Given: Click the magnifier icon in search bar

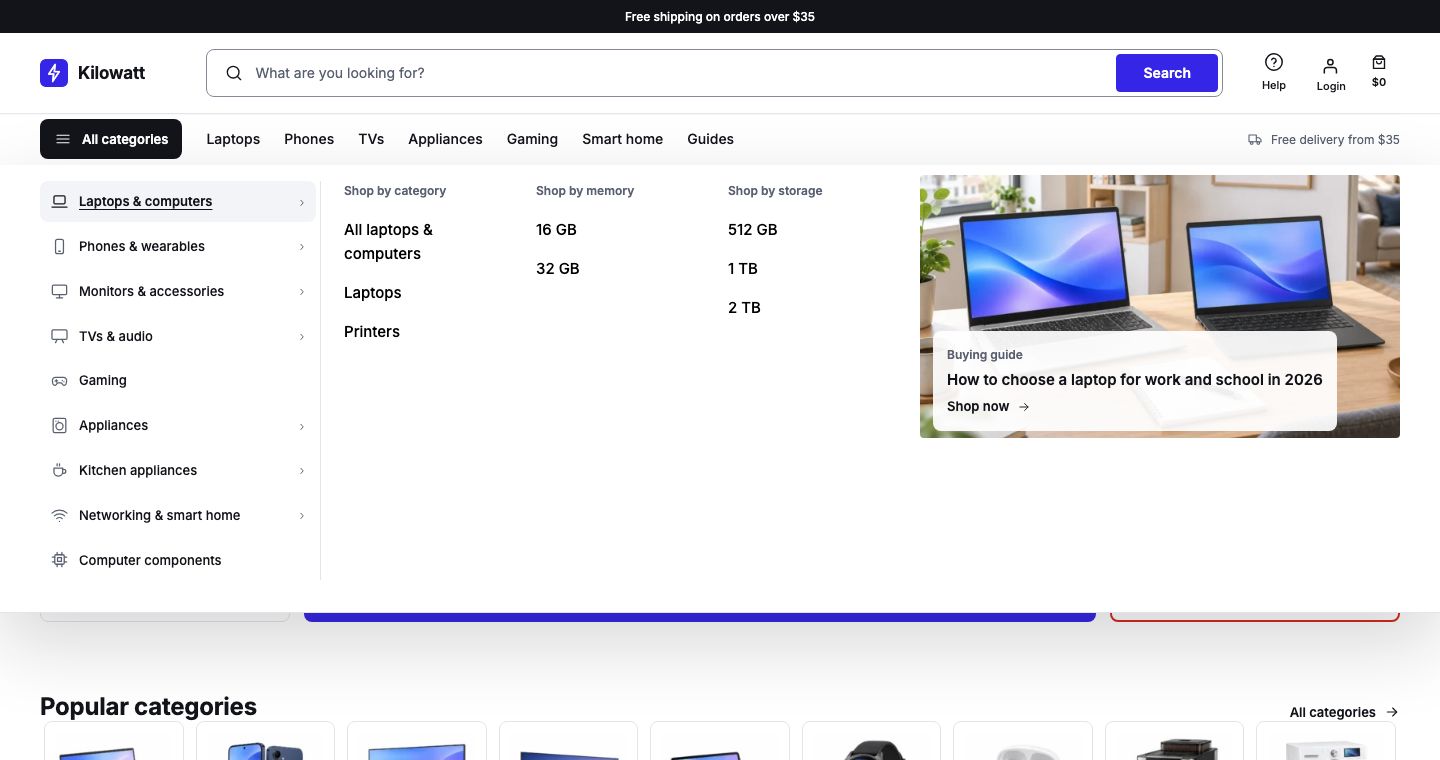Looking at the screenshot, I should (234, 73).
